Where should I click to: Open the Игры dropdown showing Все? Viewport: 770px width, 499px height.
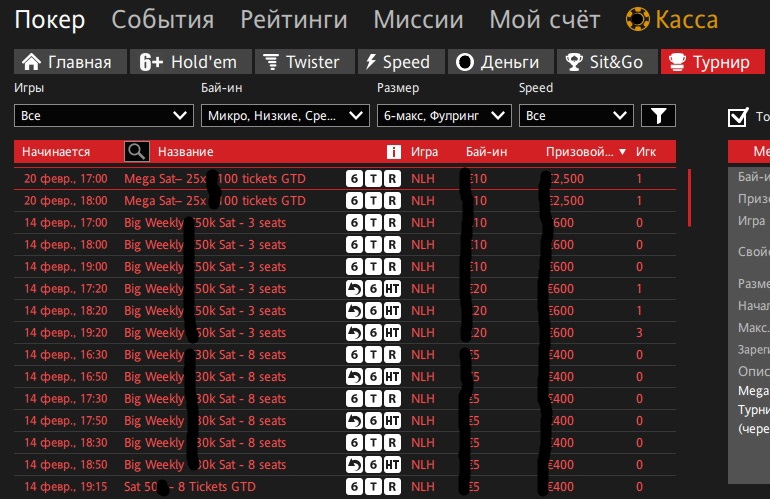[x=104, y=116]
